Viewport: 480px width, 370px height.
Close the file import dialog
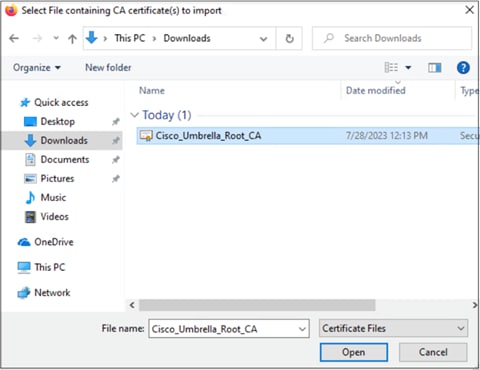(x=469, y=10)
